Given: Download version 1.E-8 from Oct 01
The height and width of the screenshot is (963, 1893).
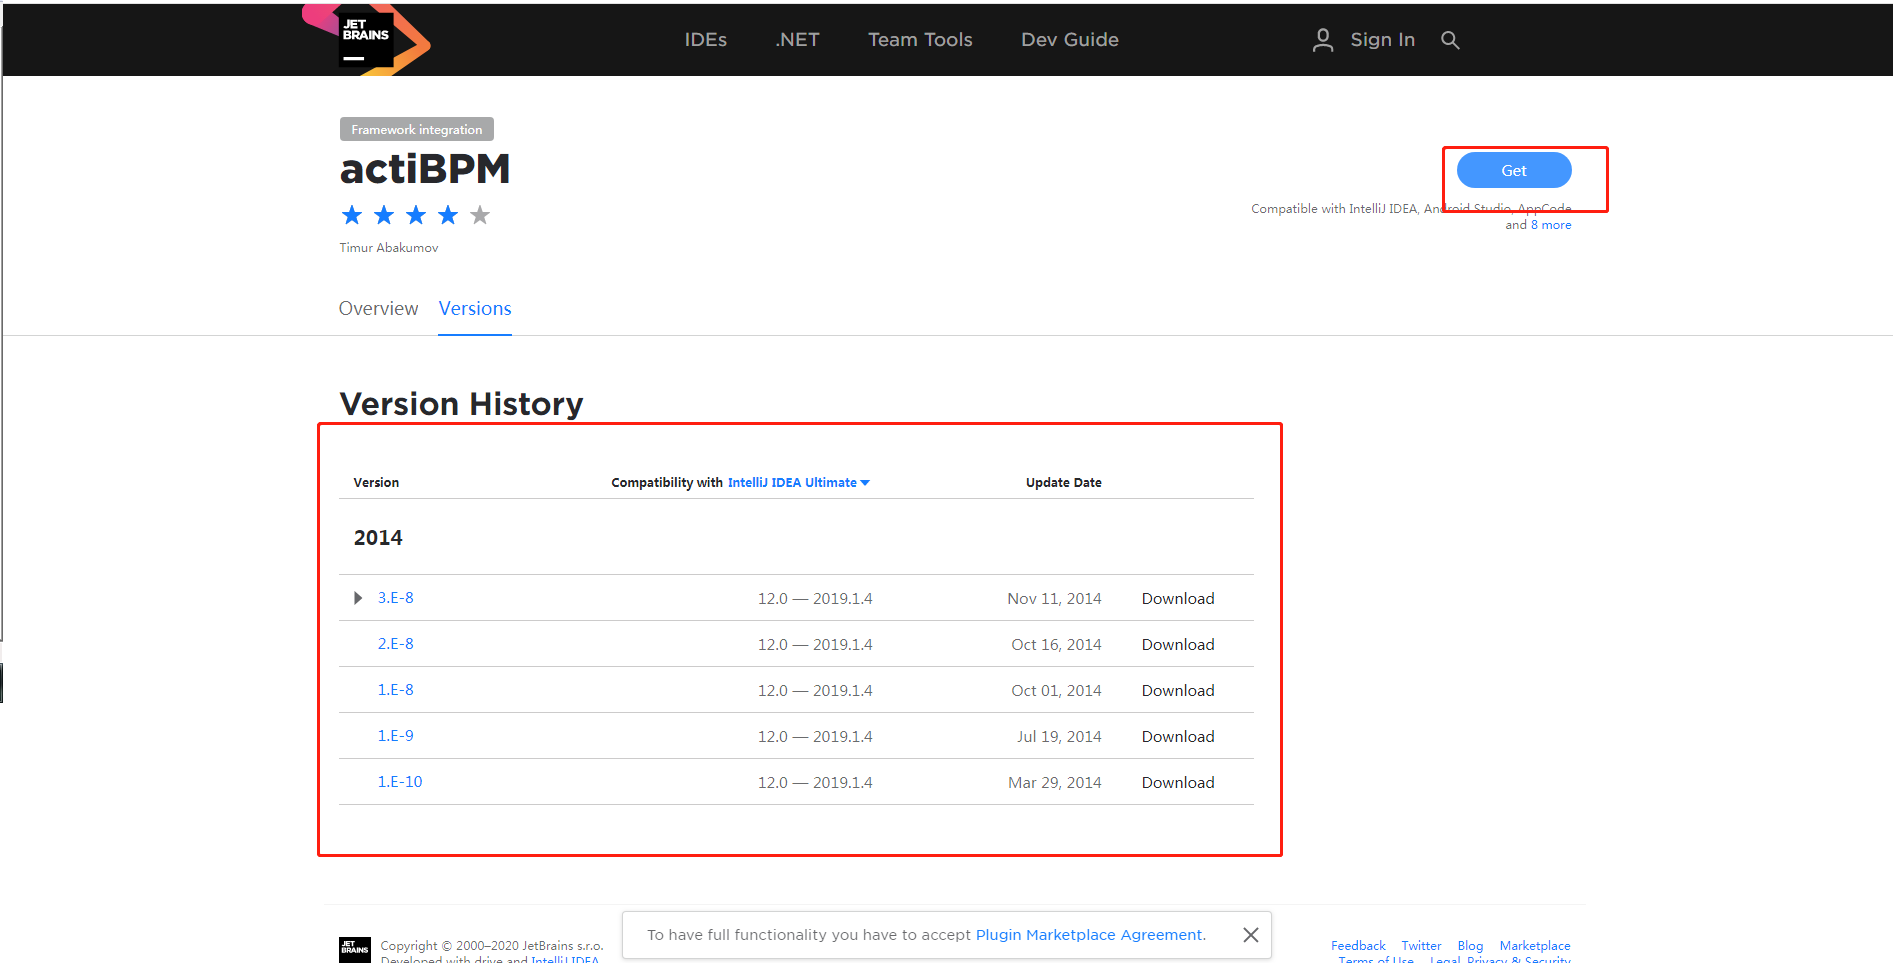Looking at the screenshot, I should point(1178,691).
